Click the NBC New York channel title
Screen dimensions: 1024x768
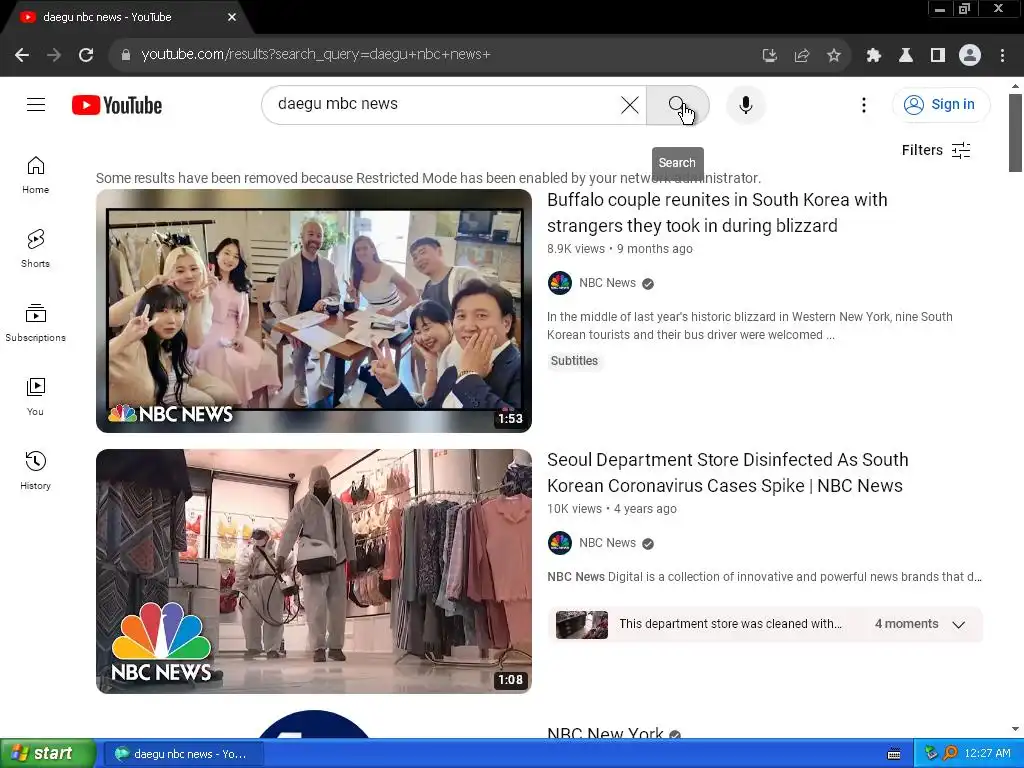pyautogui.click(x=605, y=733)
